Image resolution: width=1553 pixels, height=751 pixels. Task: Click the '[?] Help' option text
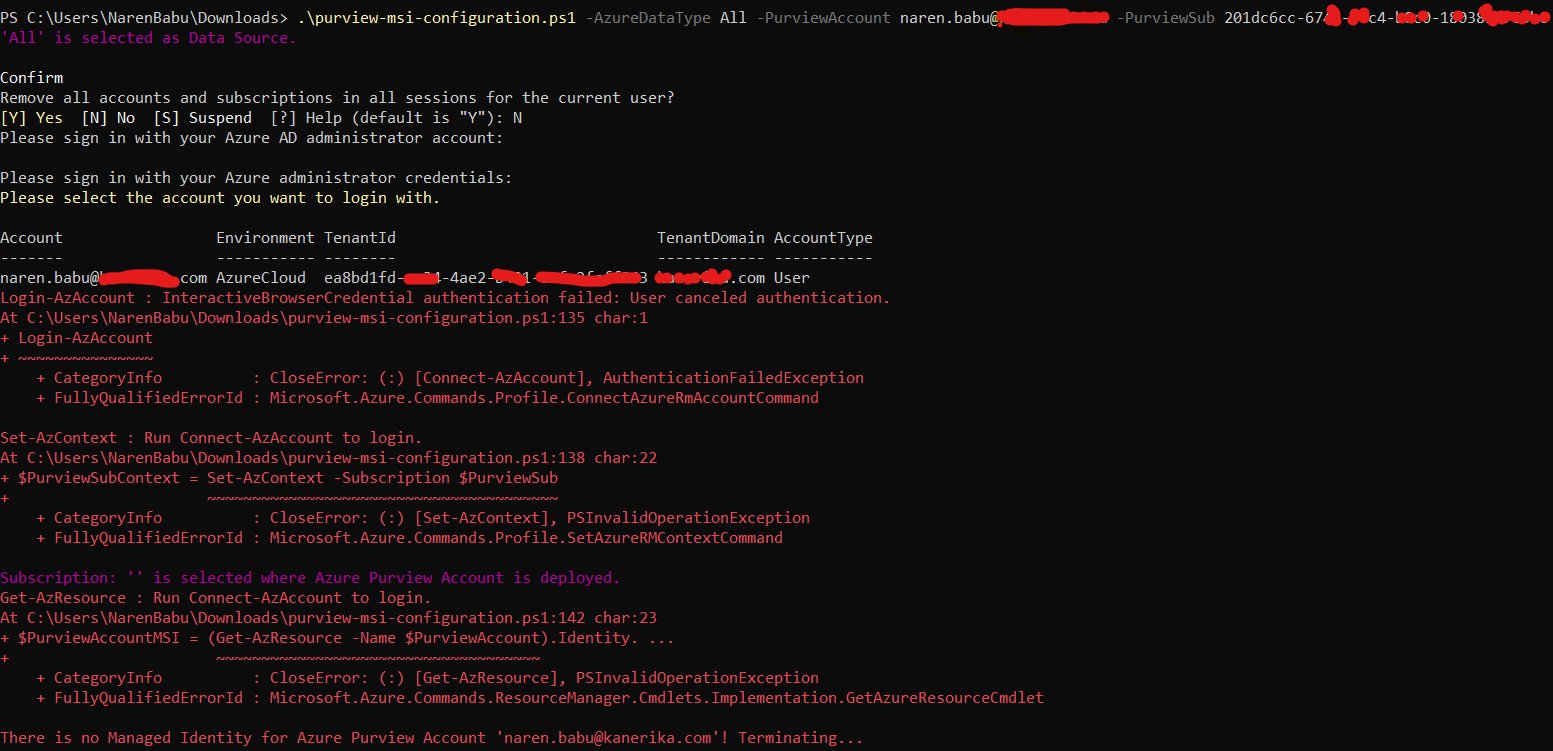(x=307, y=118)
